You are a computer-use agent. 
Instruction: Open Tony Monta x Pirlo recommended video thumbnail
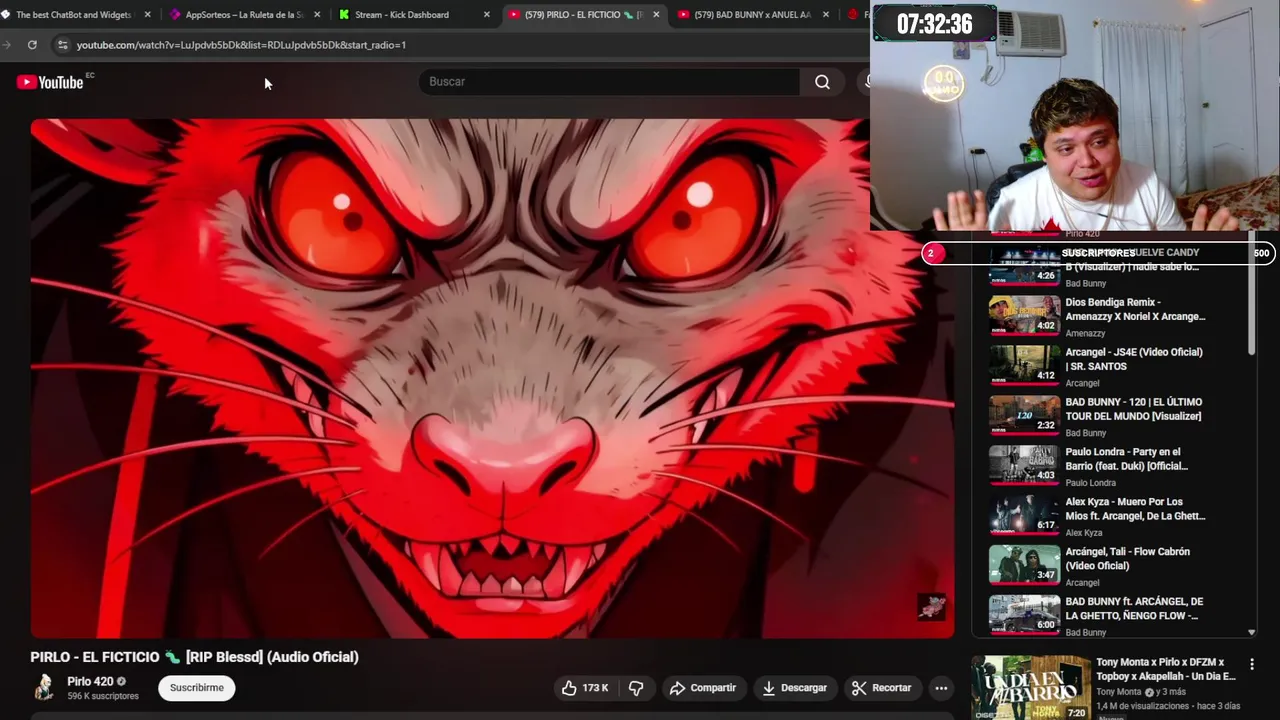[x=1030, y=688]
